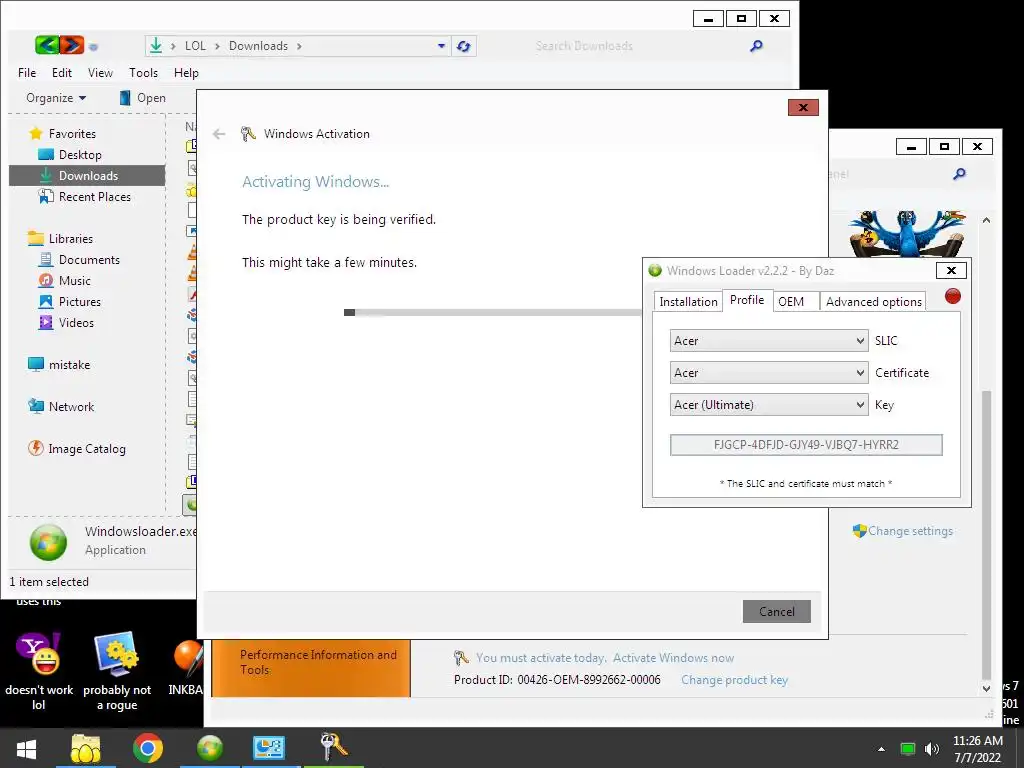
Task: Click the chevron after Downloads in address bar
Action: coord(299,46)
